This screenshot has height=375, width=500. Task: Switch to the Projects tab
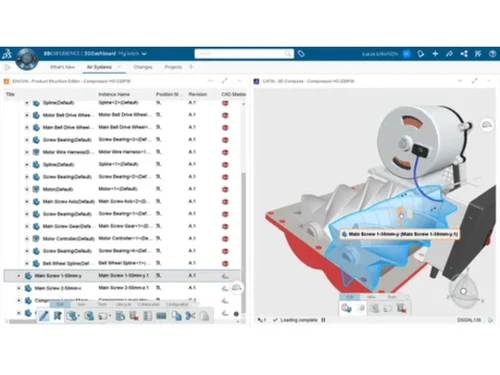click(x=173, y=67)
